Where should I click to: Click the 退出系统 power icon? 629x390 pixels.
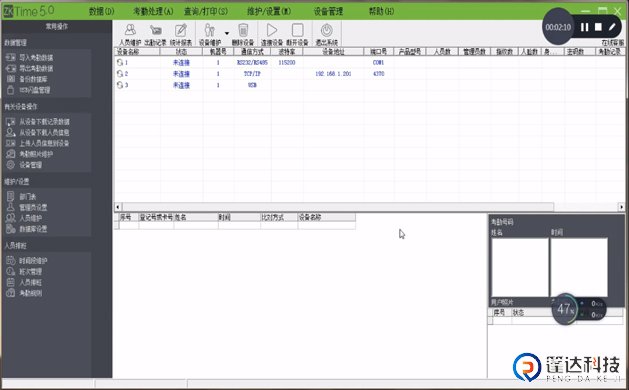point(327,34)
